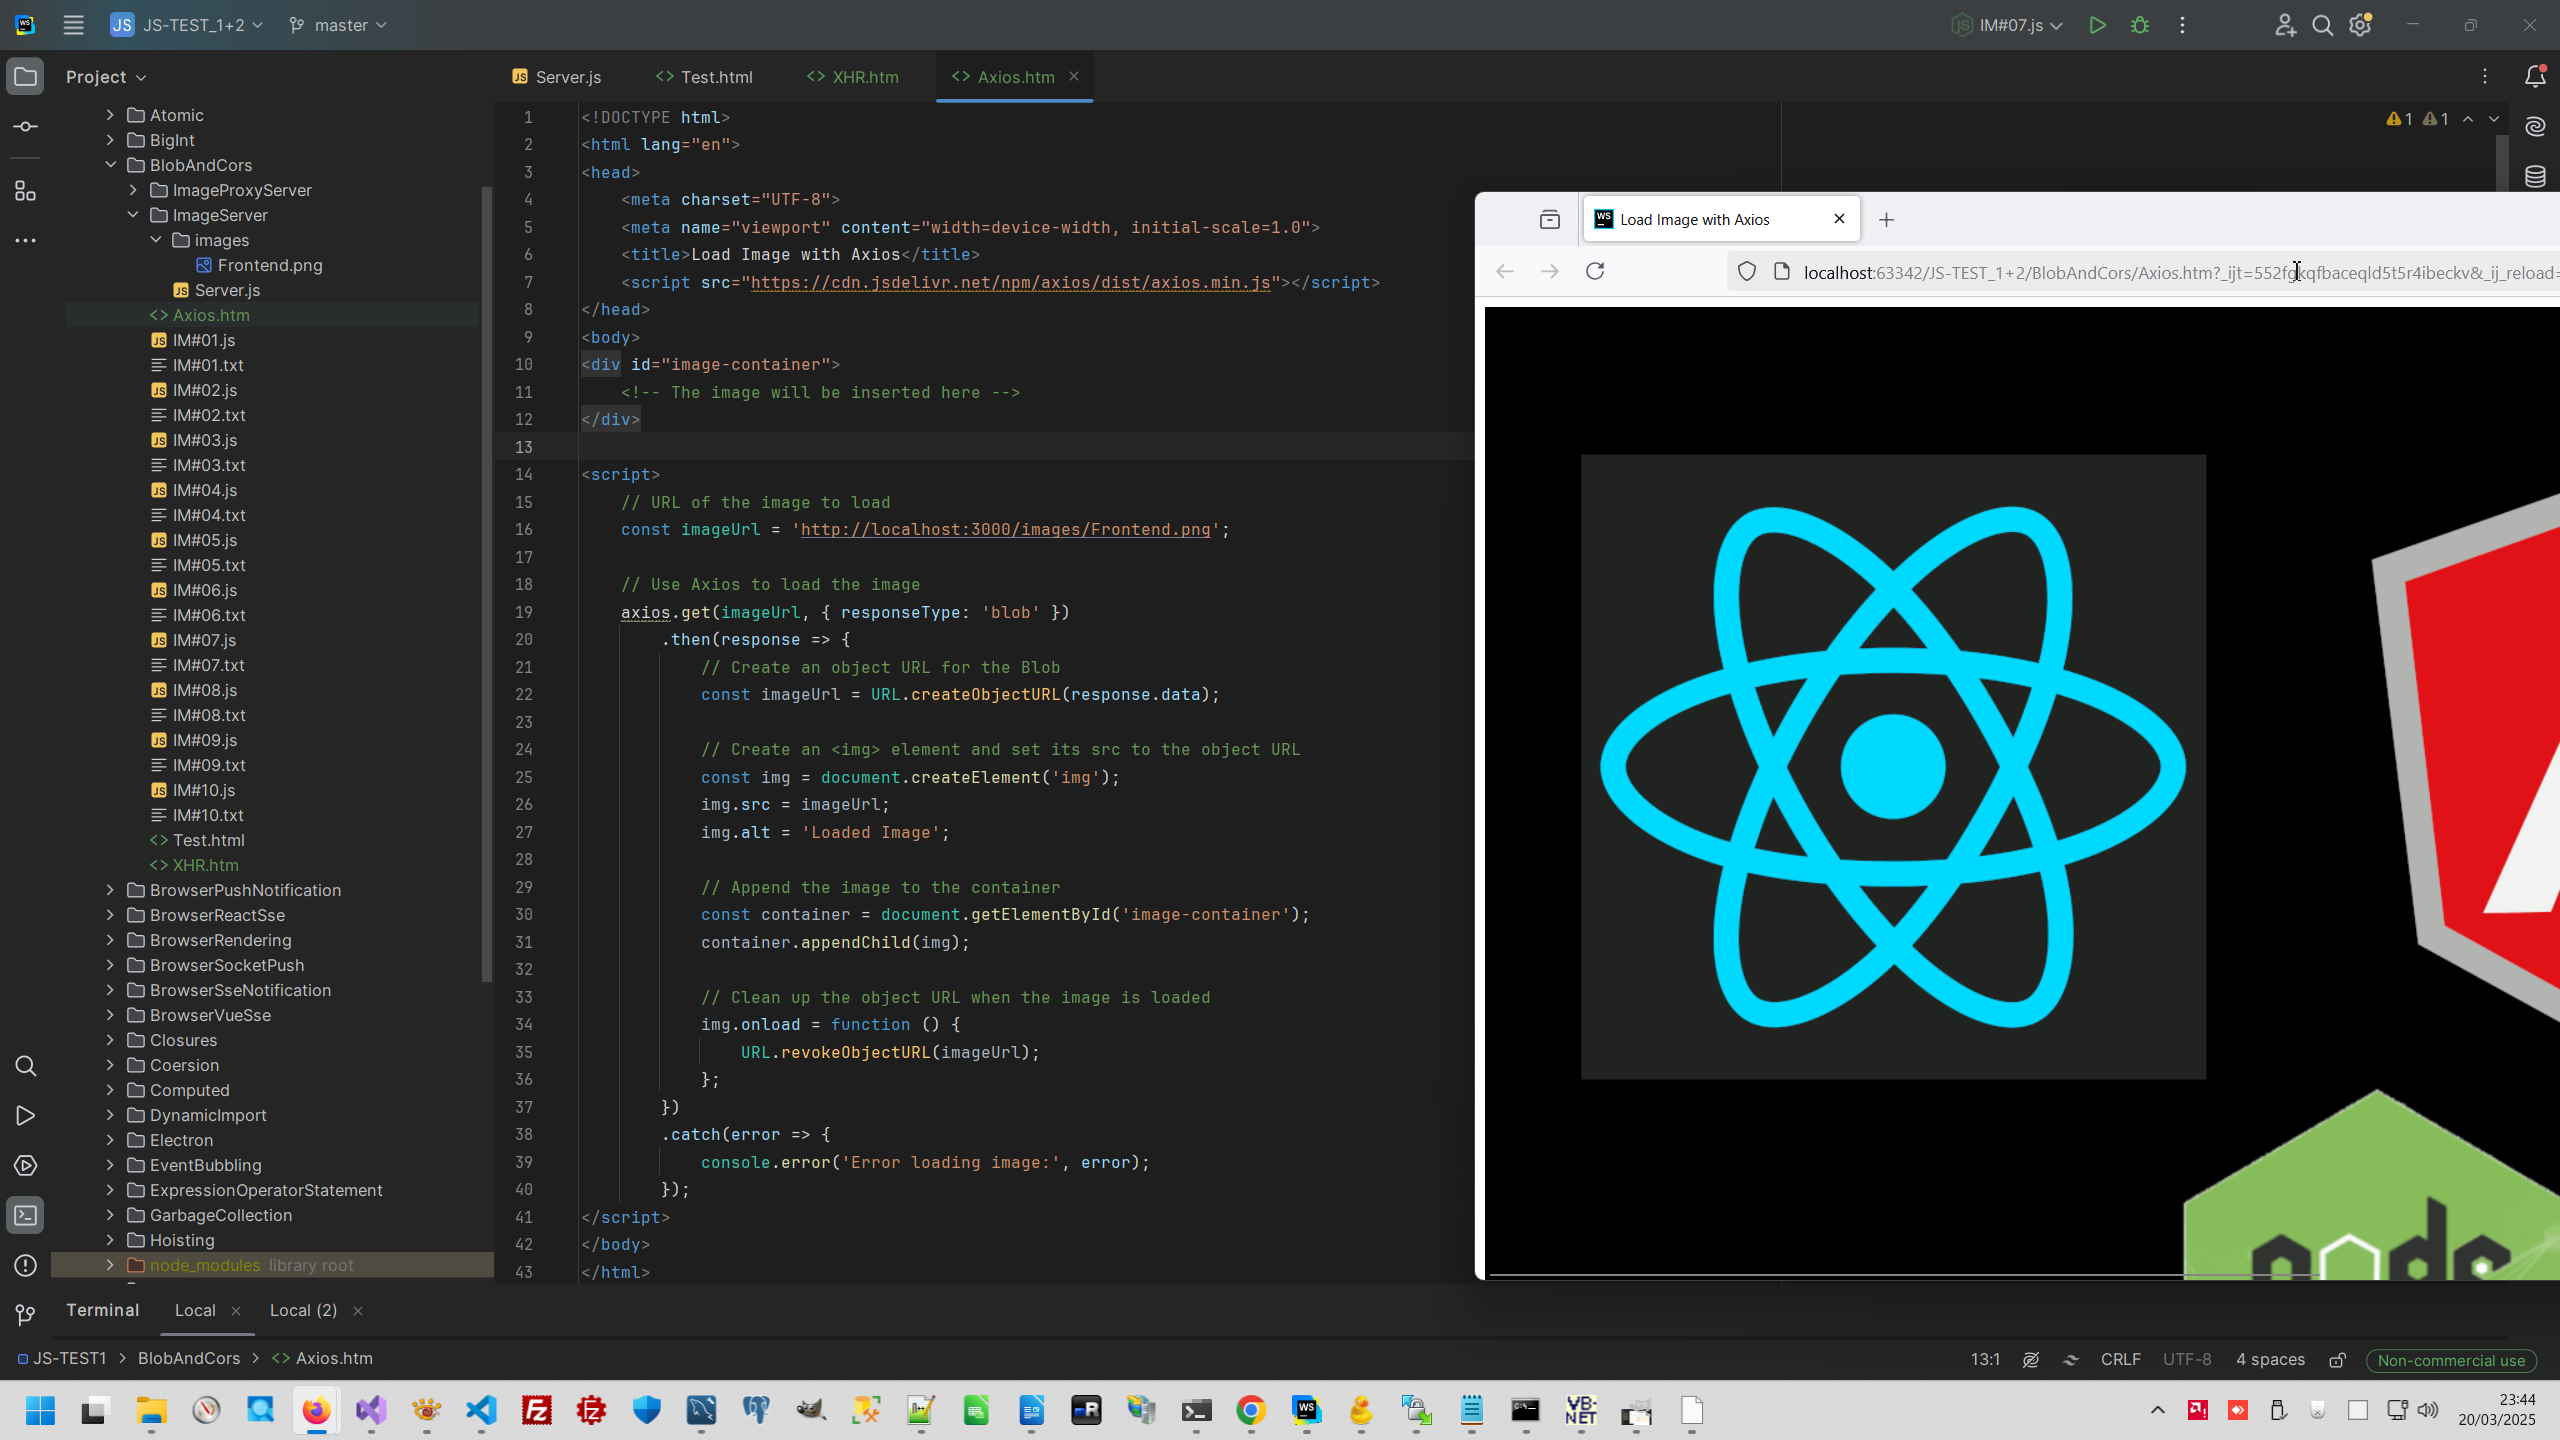Open the IM#07.js run configuration dropdown

[2009, 25]
